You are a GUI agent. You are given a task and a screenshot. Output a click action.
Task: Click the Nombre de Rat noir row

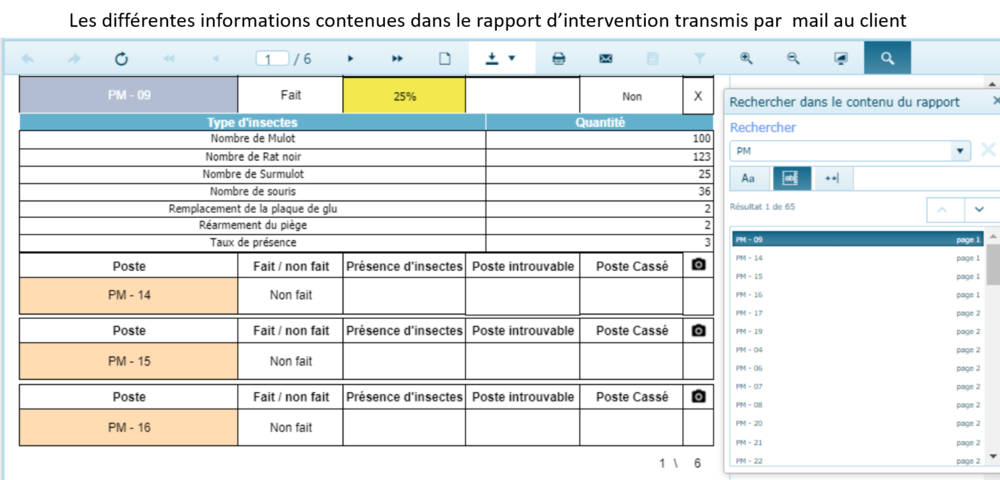pos(366,157)
